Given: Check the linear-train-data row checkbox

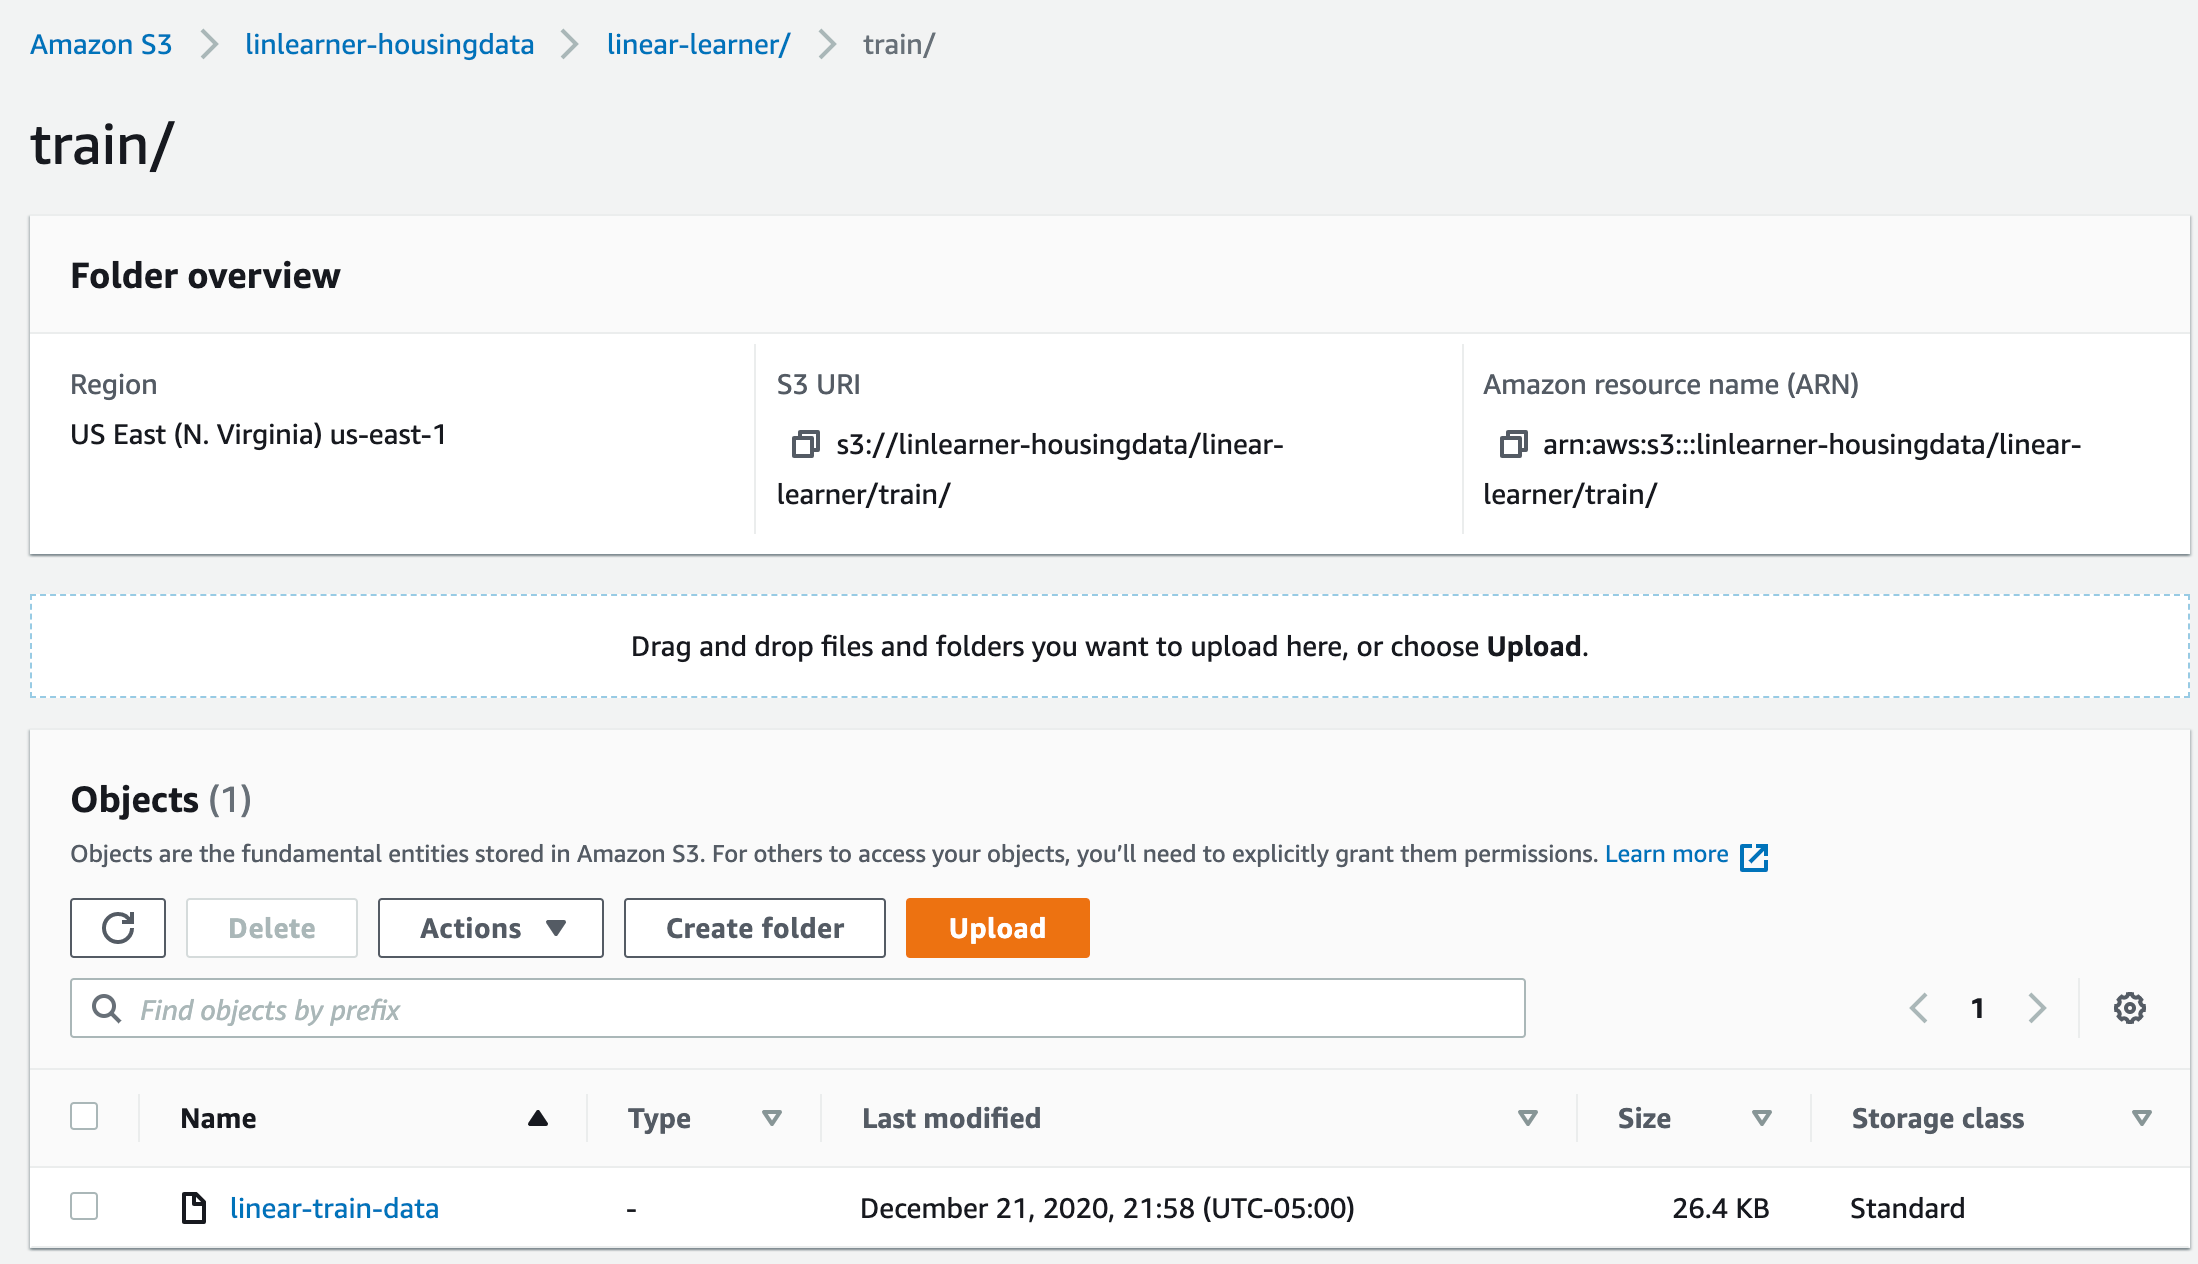Looking at the screenshot, I should [x=84, y=1206].
